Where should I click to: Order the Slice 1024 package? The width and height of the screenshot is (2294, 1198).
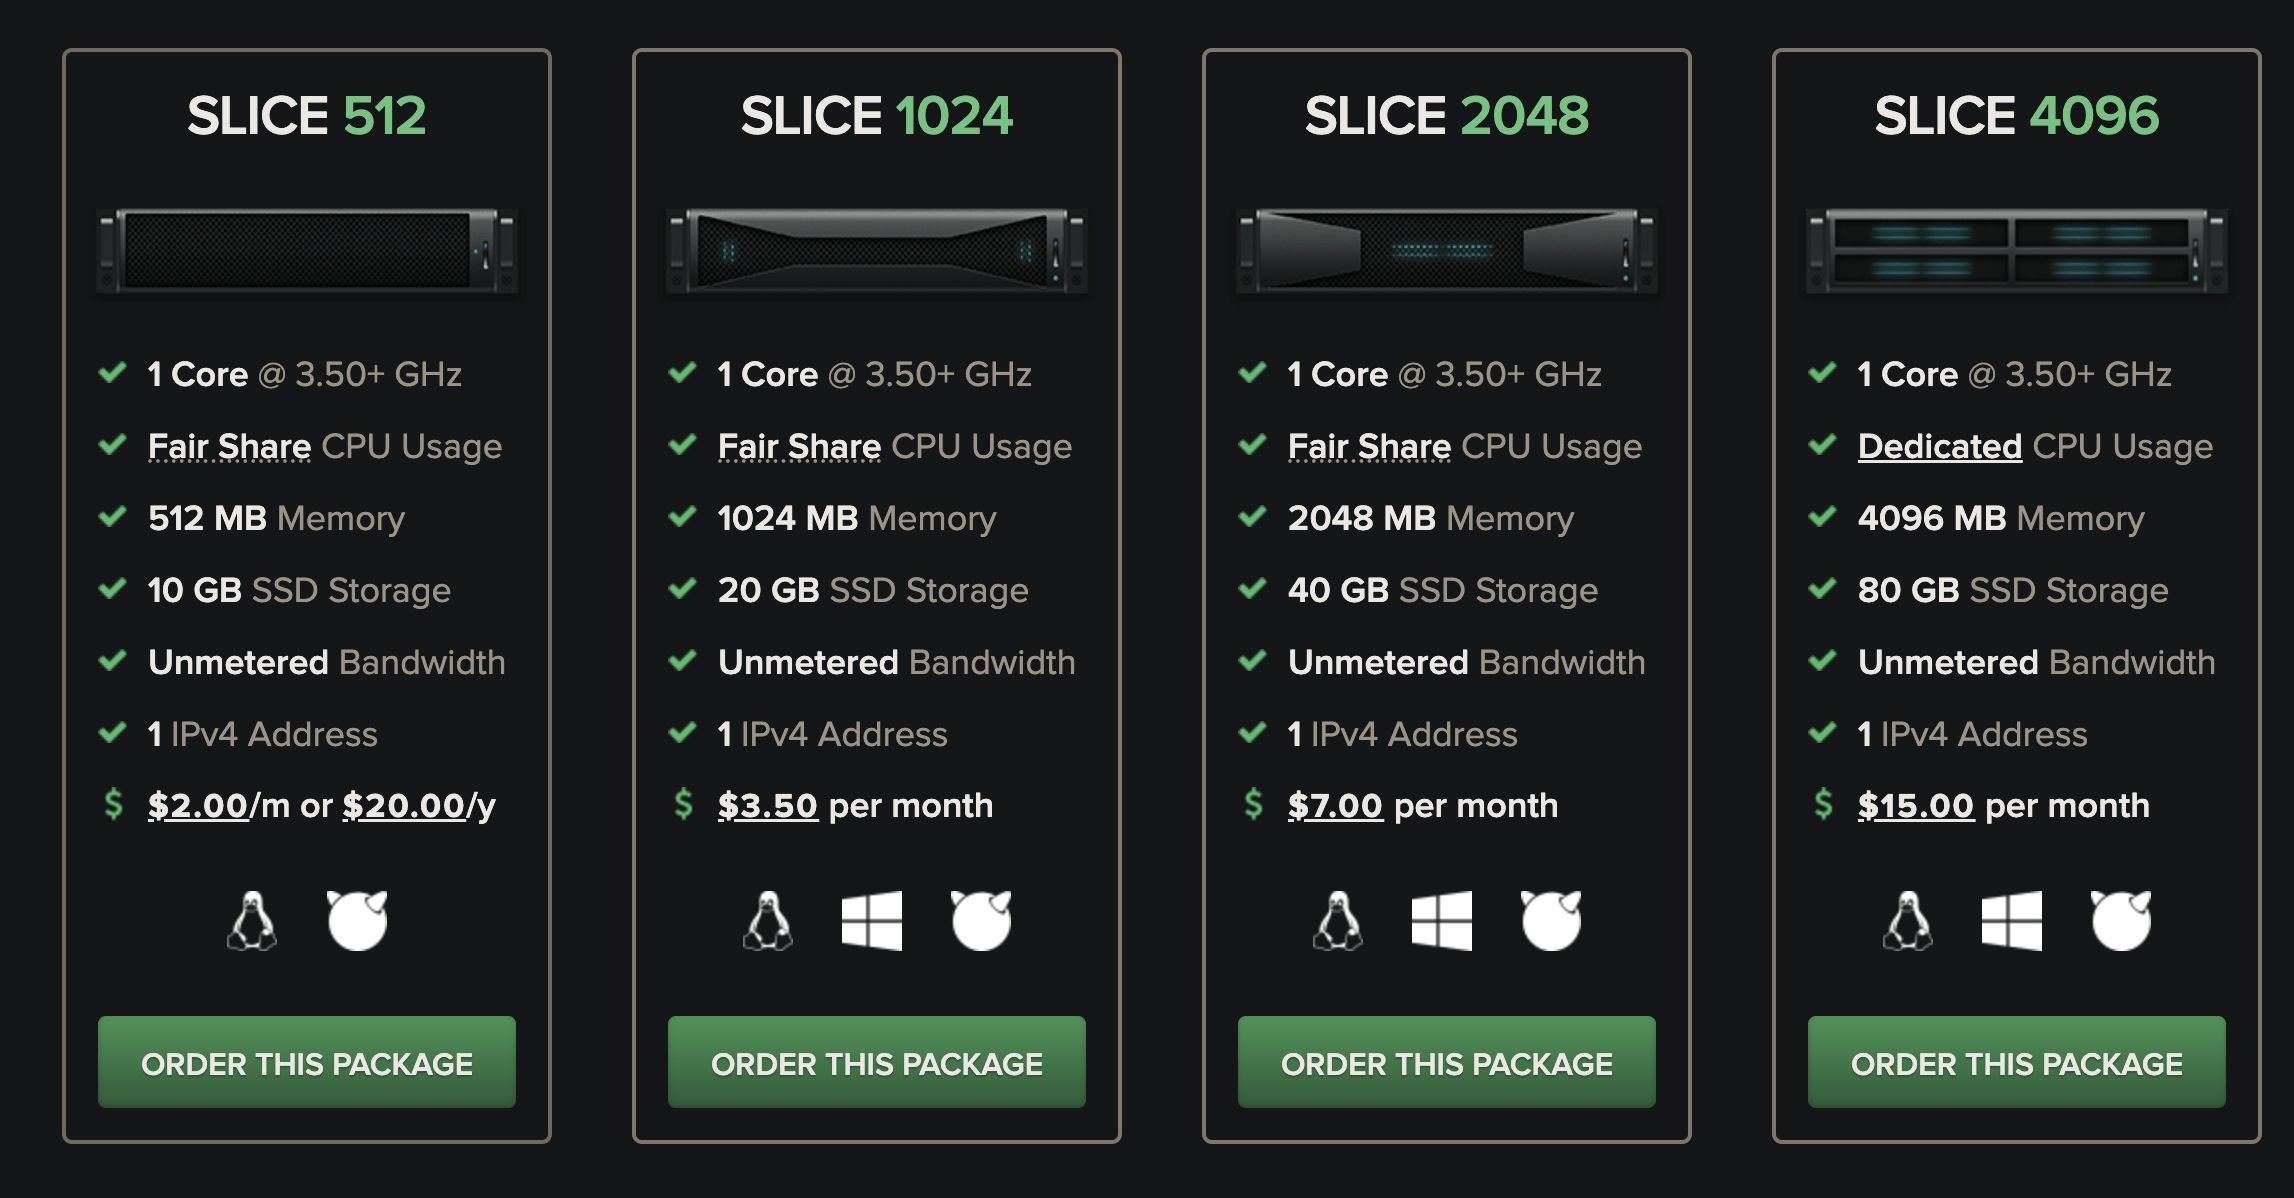pyautogui.click(x=877, y=1062)
